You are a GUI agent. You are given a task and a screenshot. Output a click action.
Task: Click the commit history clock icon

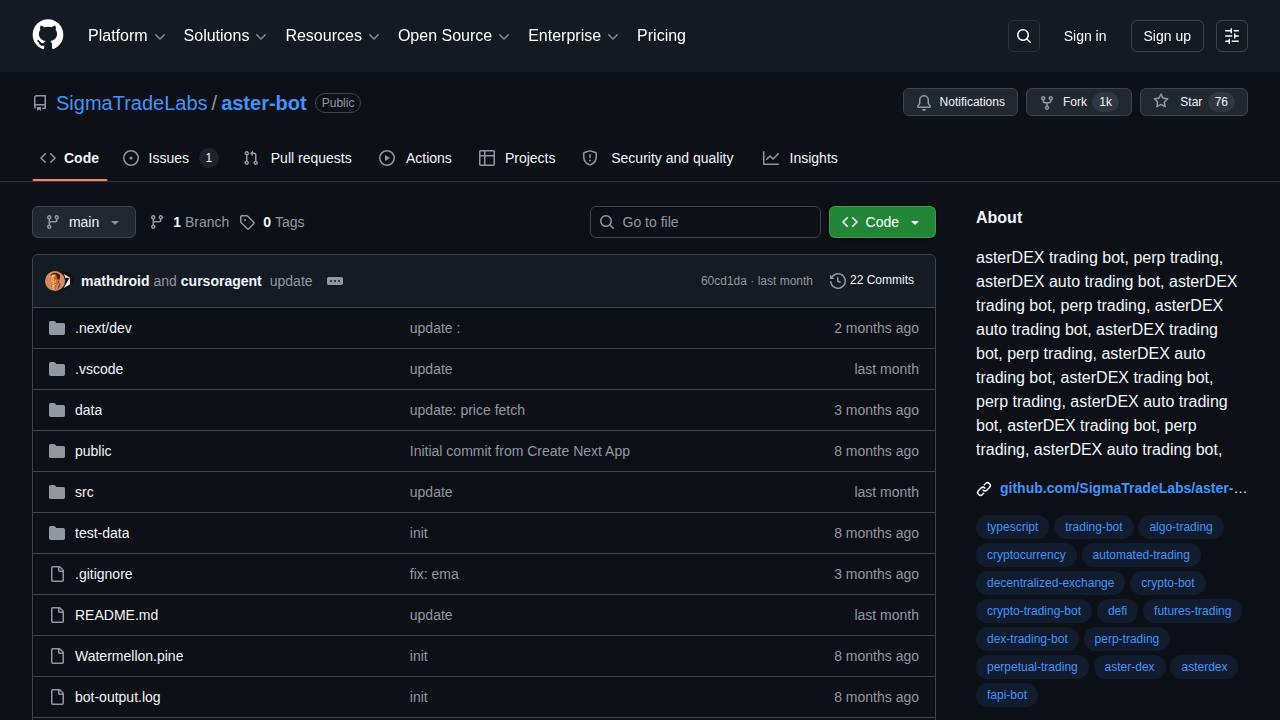tap(838, 281)
